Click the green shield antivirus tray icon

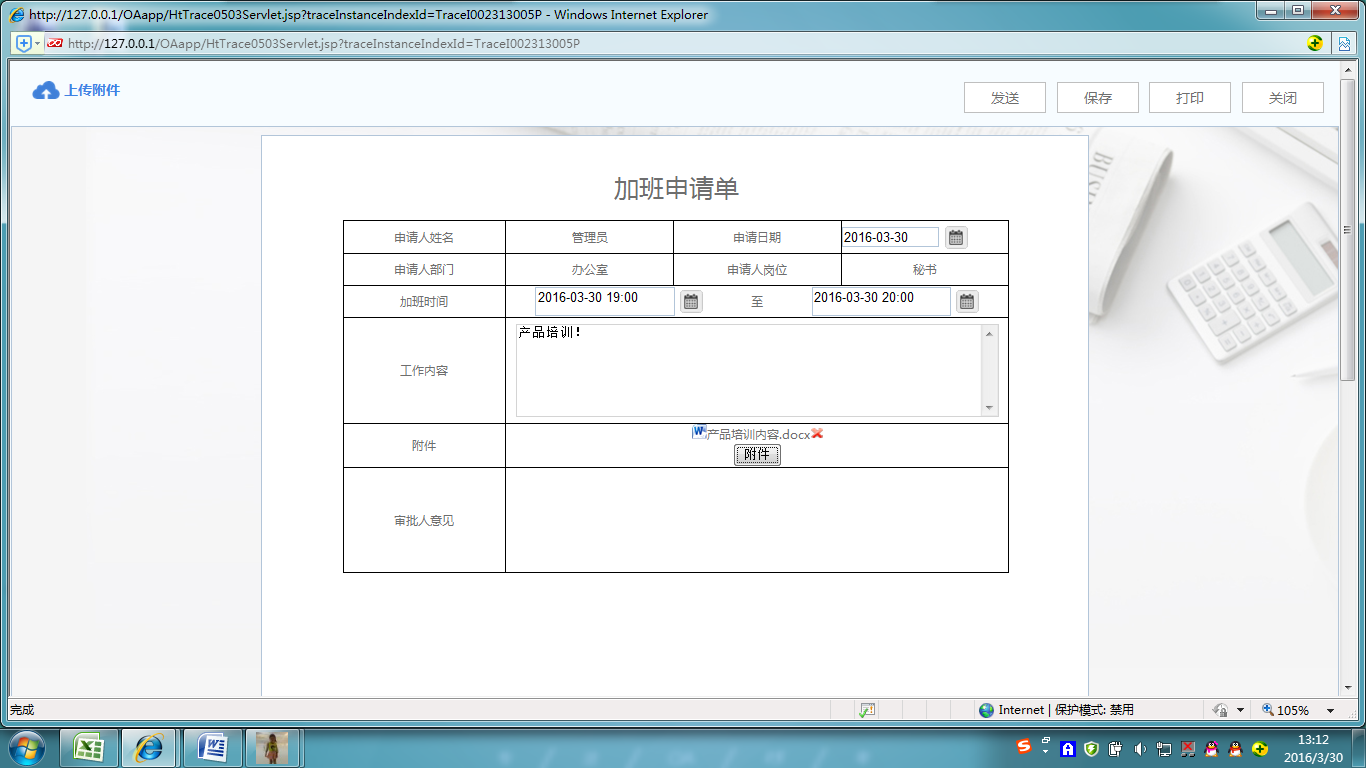click(1089, 748)
